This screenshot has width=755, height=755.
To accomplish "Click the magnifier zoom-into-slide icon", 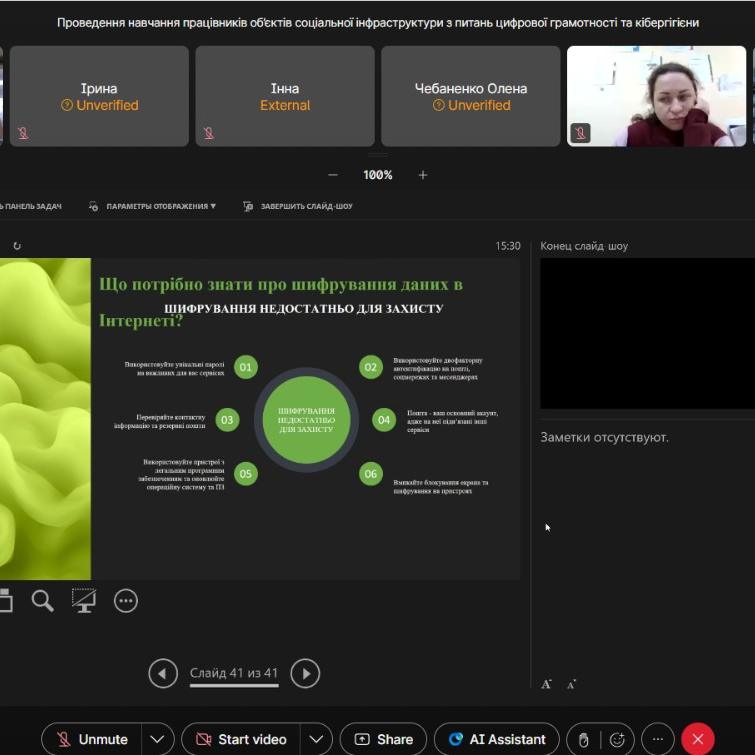I will point(42,600).
